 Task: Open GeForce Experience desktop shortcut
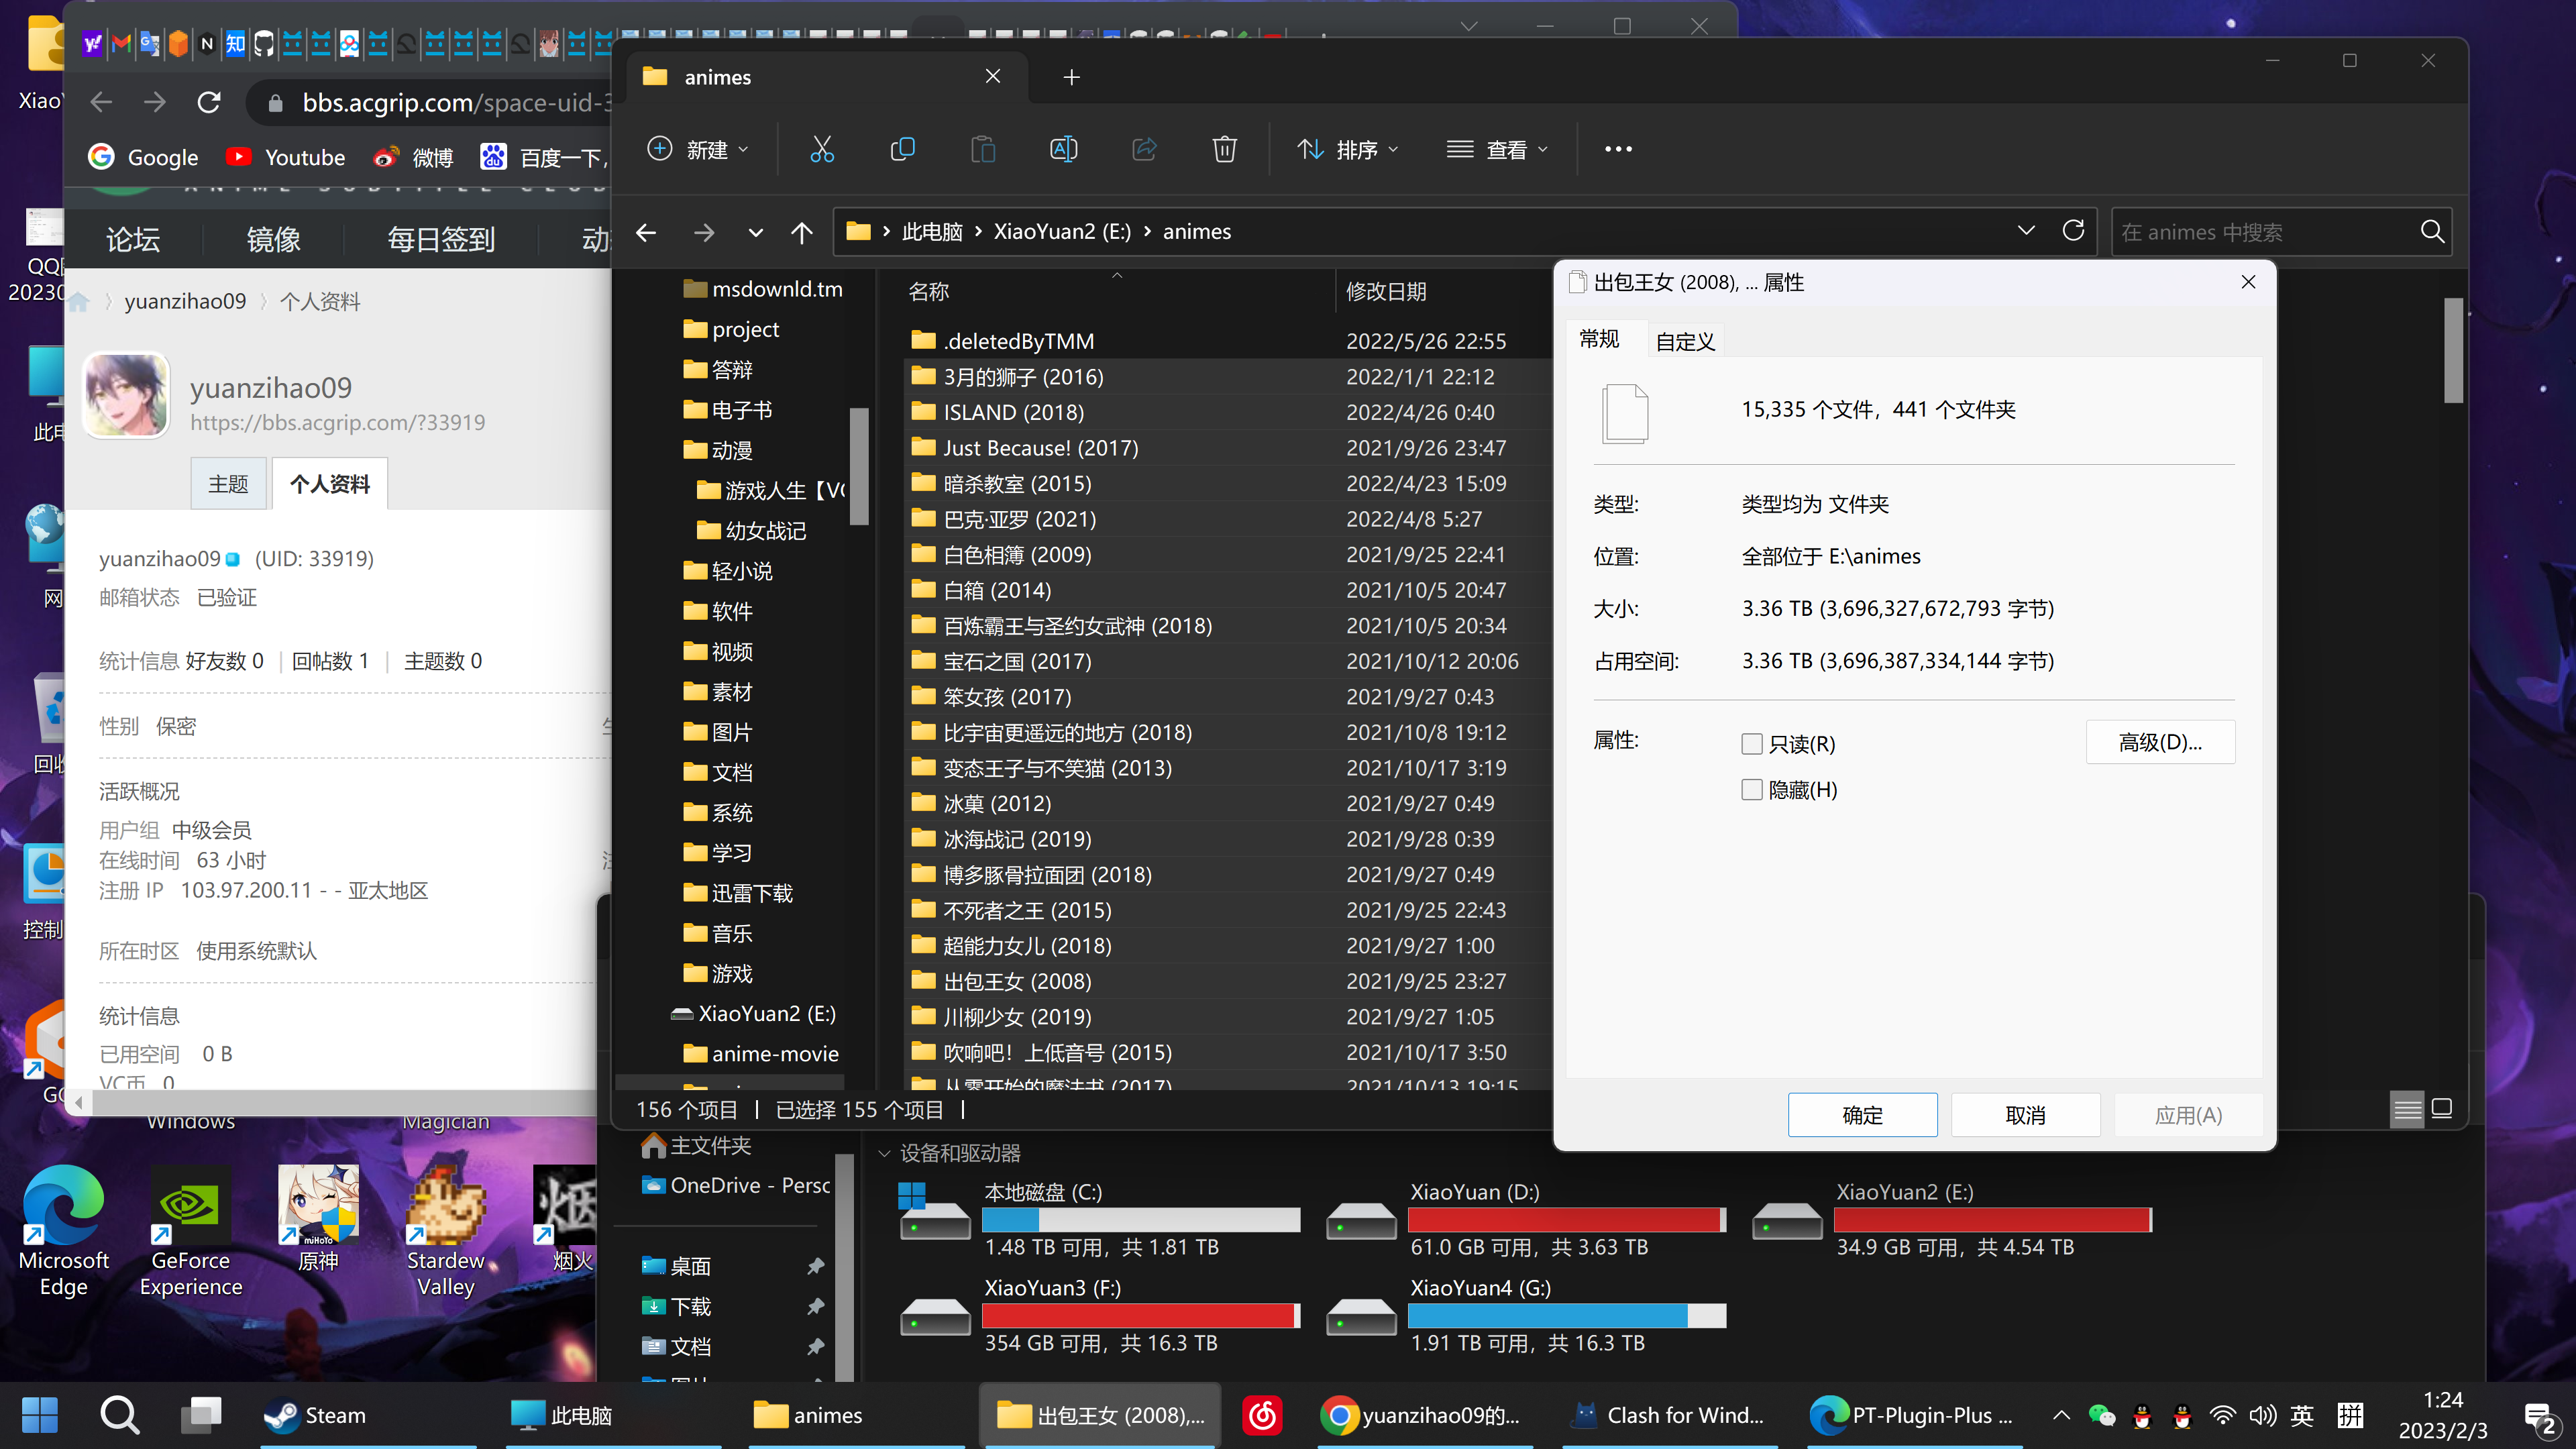click(x=190, y=1231)
